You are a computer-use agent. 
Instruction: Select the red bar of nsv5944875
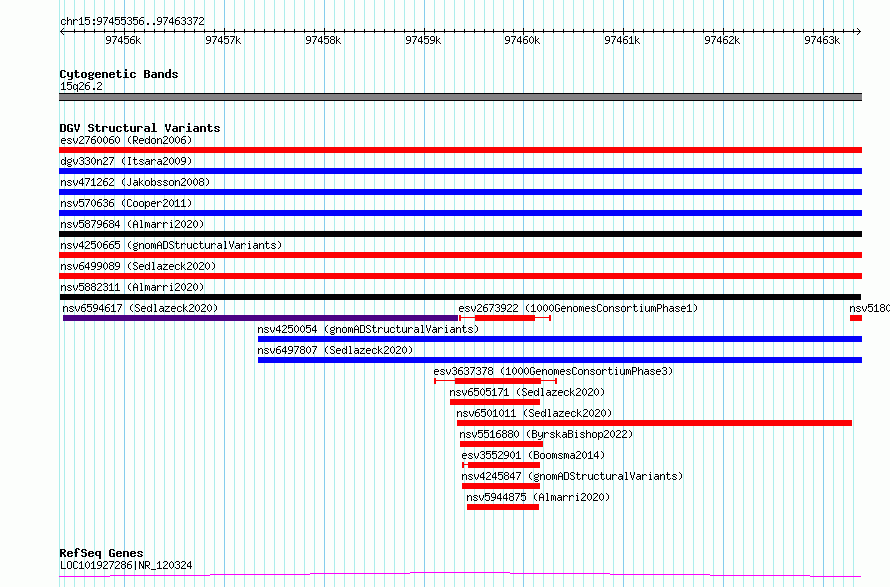coord(503,507)
